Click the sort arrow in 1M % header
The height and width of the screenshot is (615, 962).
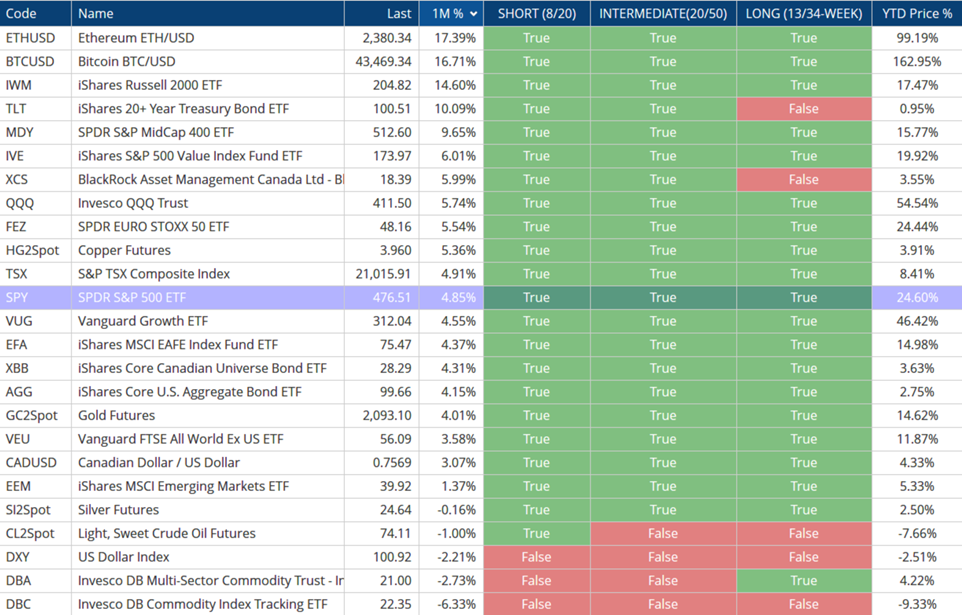click(474, 14)
